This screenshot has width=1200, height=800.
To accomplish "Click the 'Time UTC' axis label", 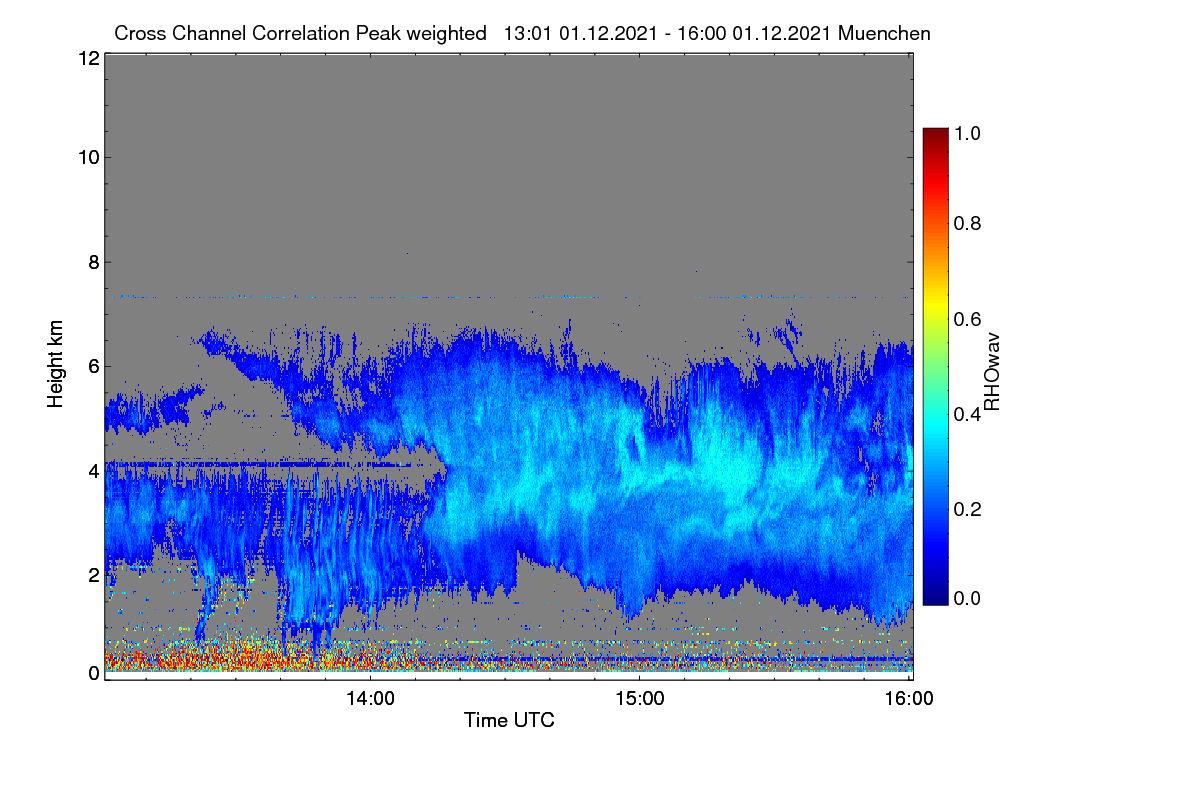I will [x=509, y=720].
